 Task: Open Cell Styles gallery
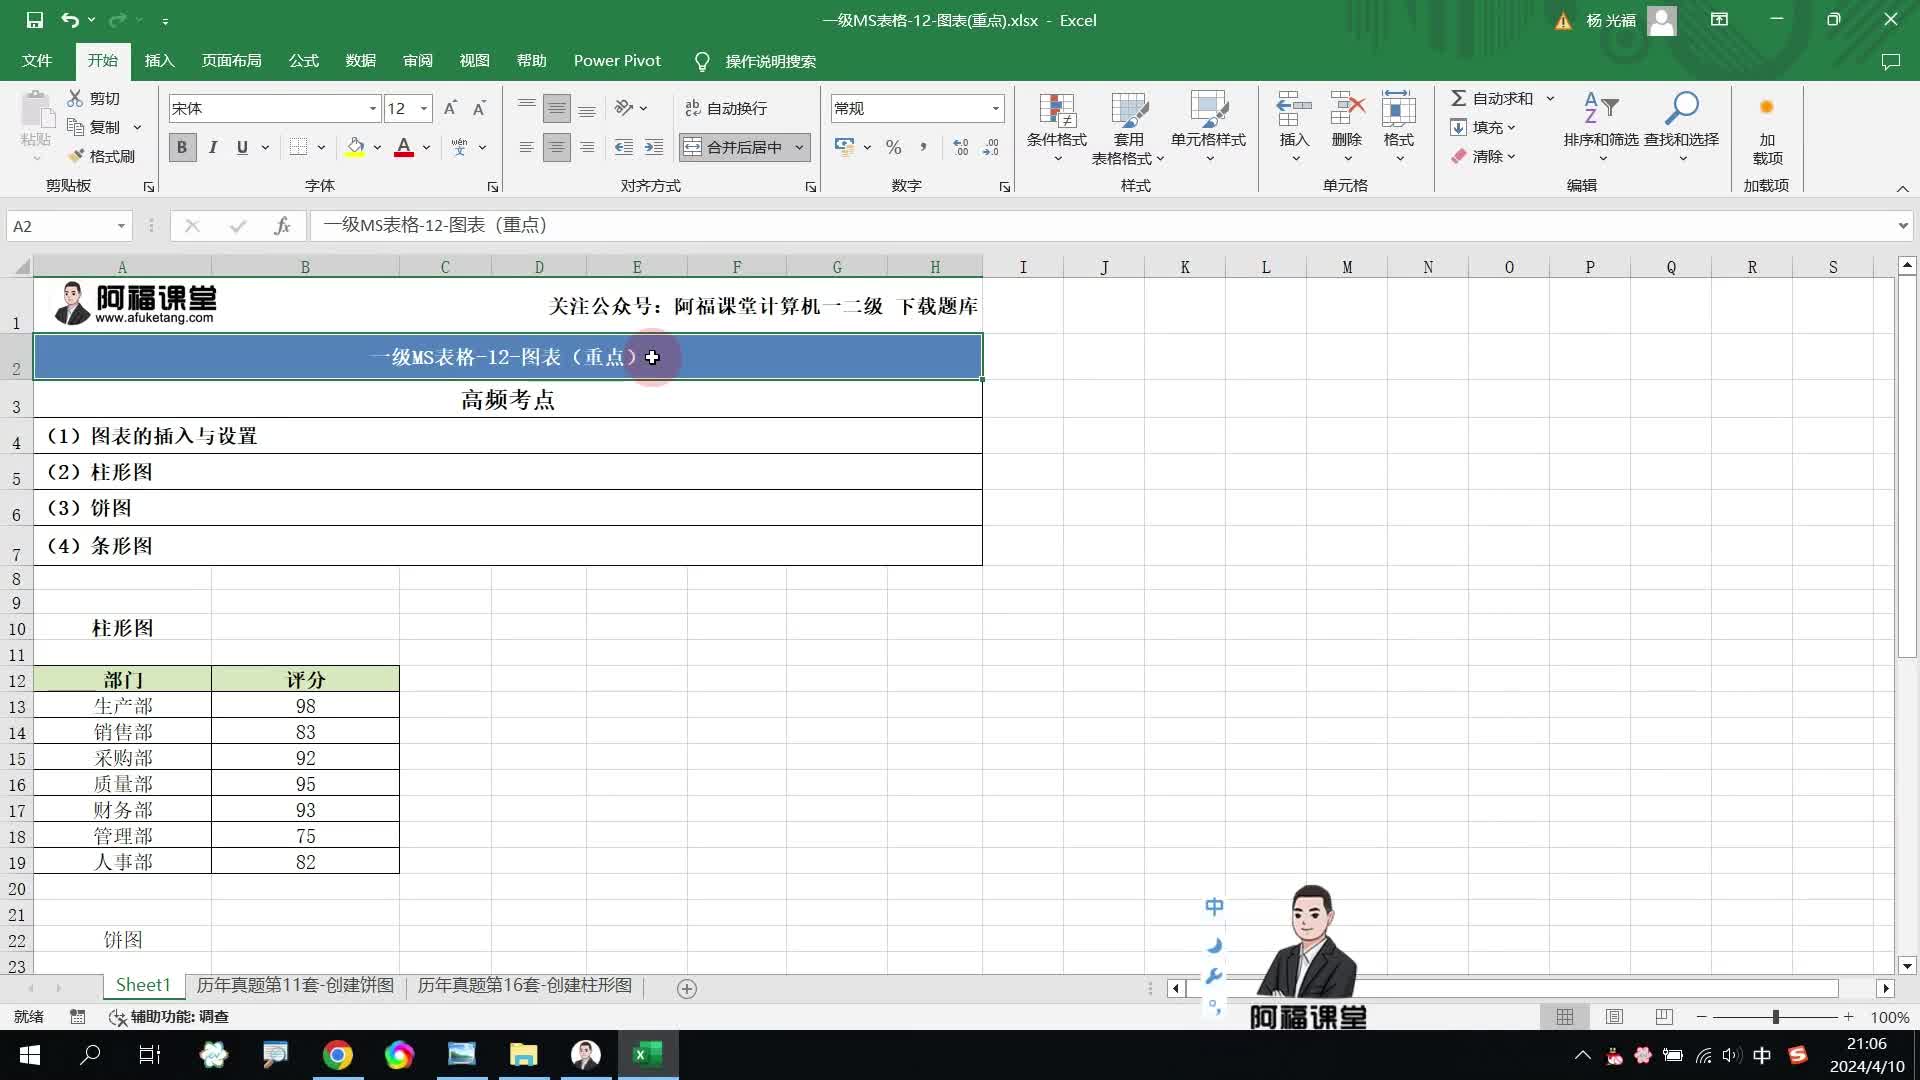tap(1208, 128)
